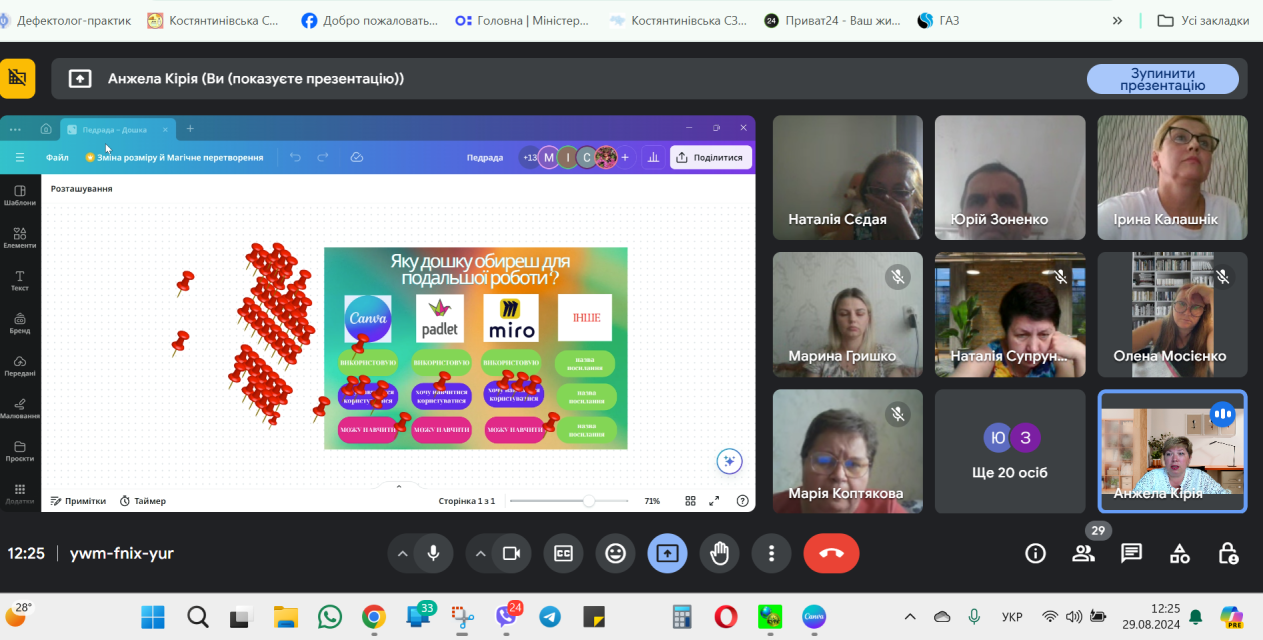Image resolution: width=1263 pixels, height=640 pixels.
Task: Expand audio settings arrow beside microphone
Action: [x=403, y=553]
